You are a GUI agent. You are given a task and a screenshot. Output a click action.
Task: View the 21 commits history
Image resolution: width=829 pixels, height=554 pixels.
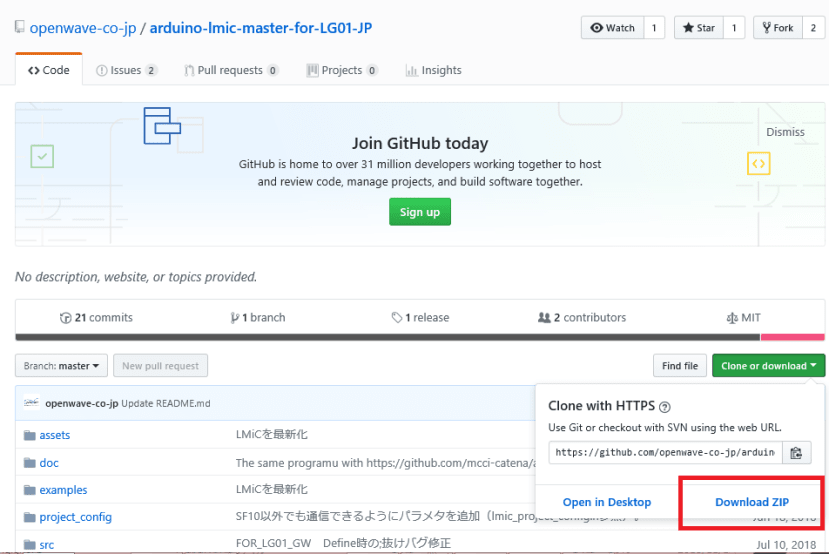[x=96, y=318]
